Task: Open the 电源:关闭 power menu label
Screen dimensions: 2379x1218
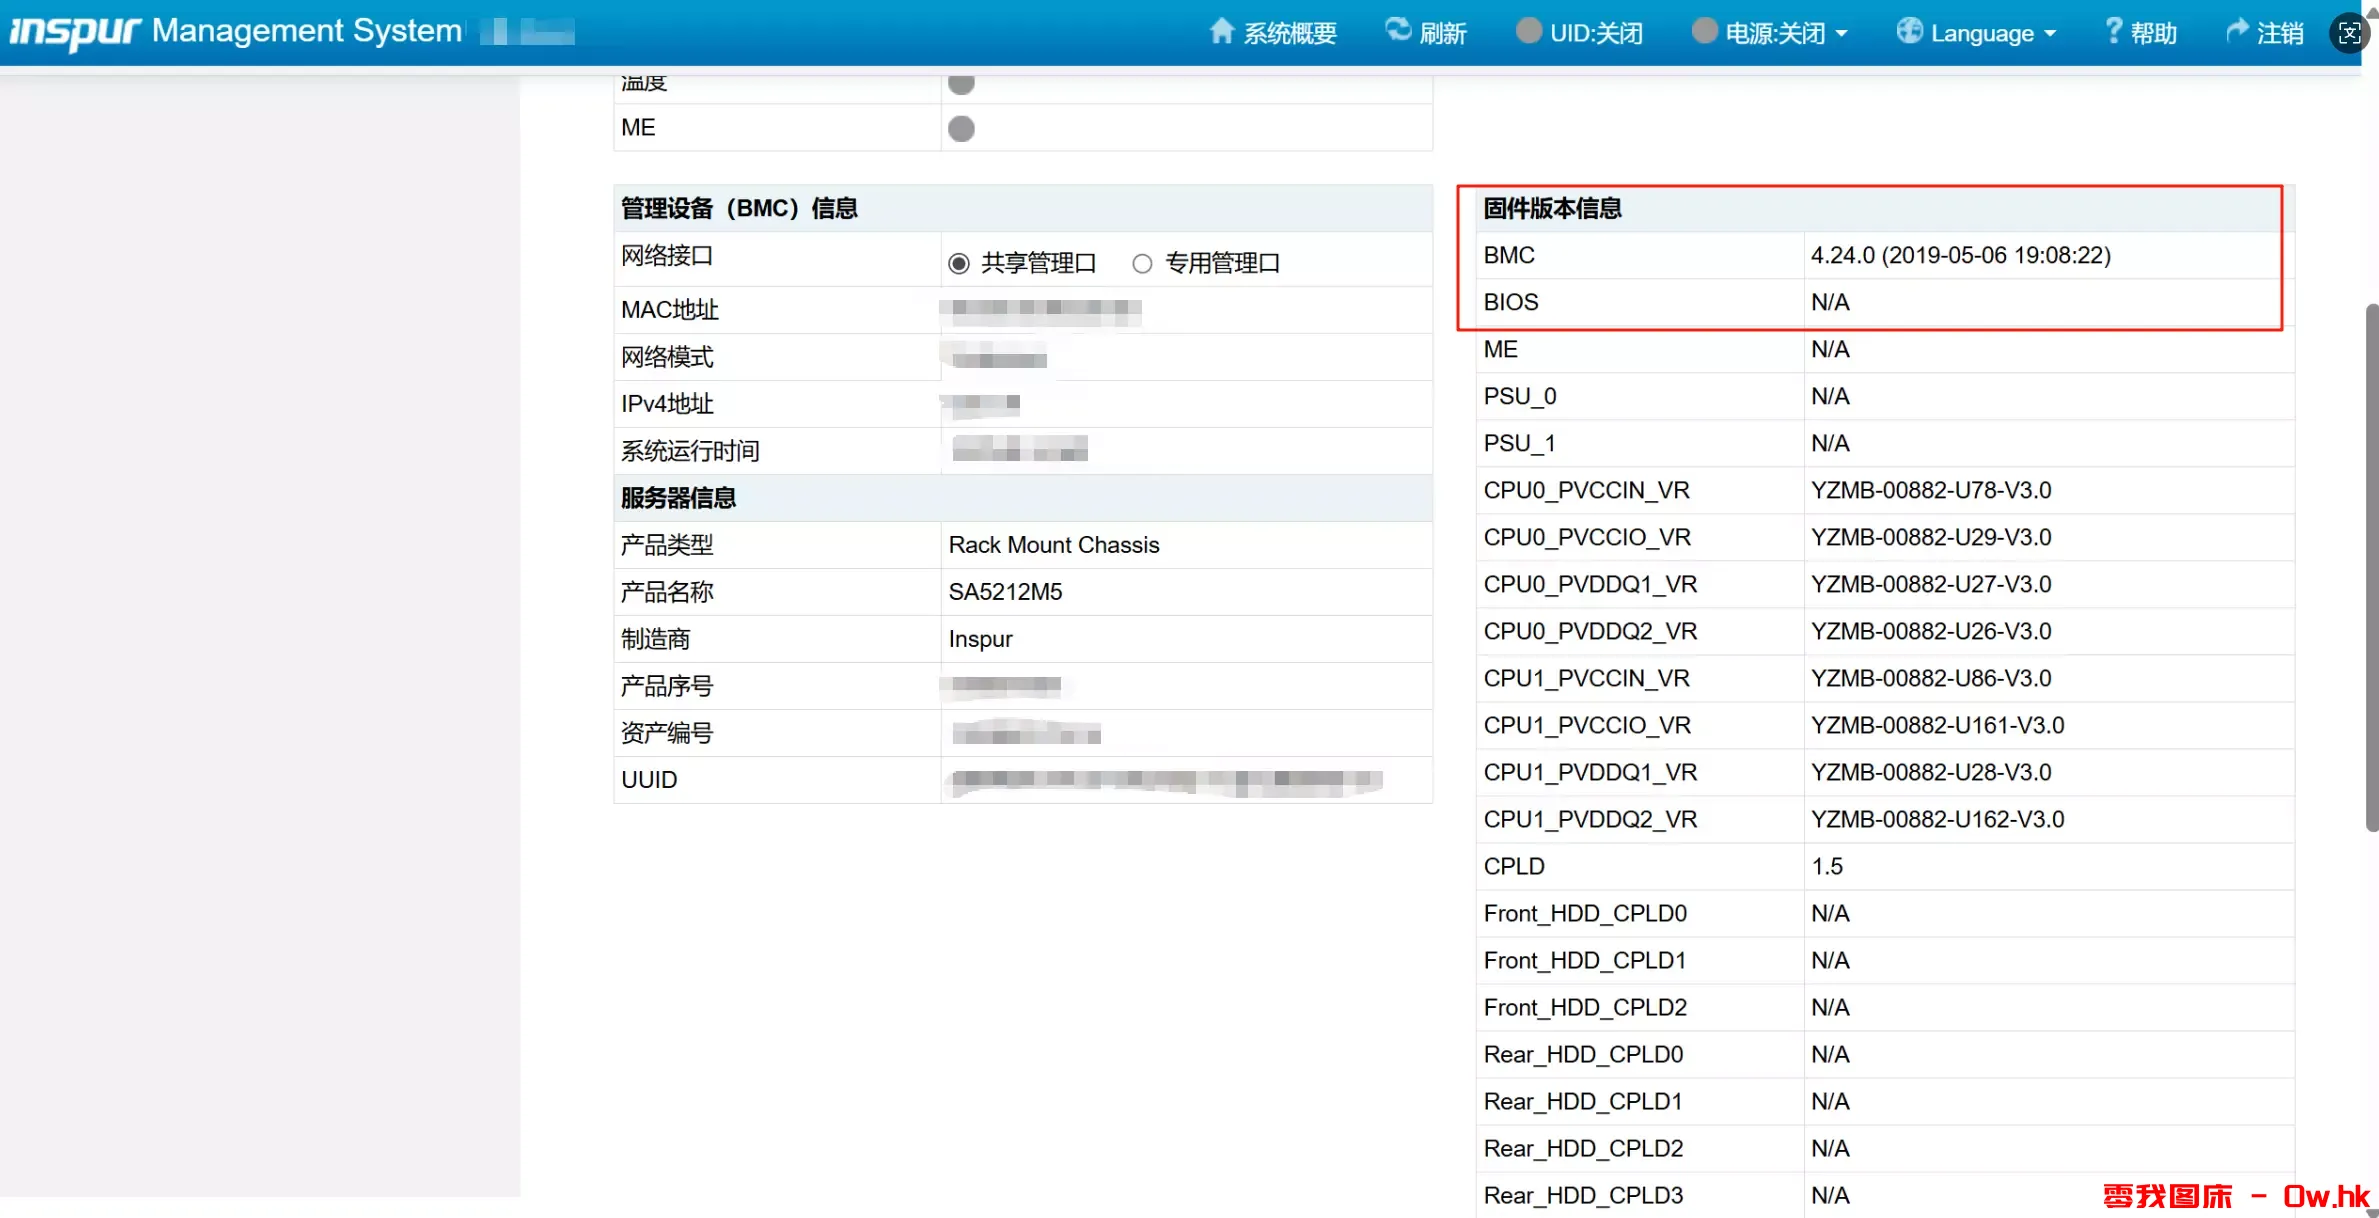Action: coord(1775,33)
